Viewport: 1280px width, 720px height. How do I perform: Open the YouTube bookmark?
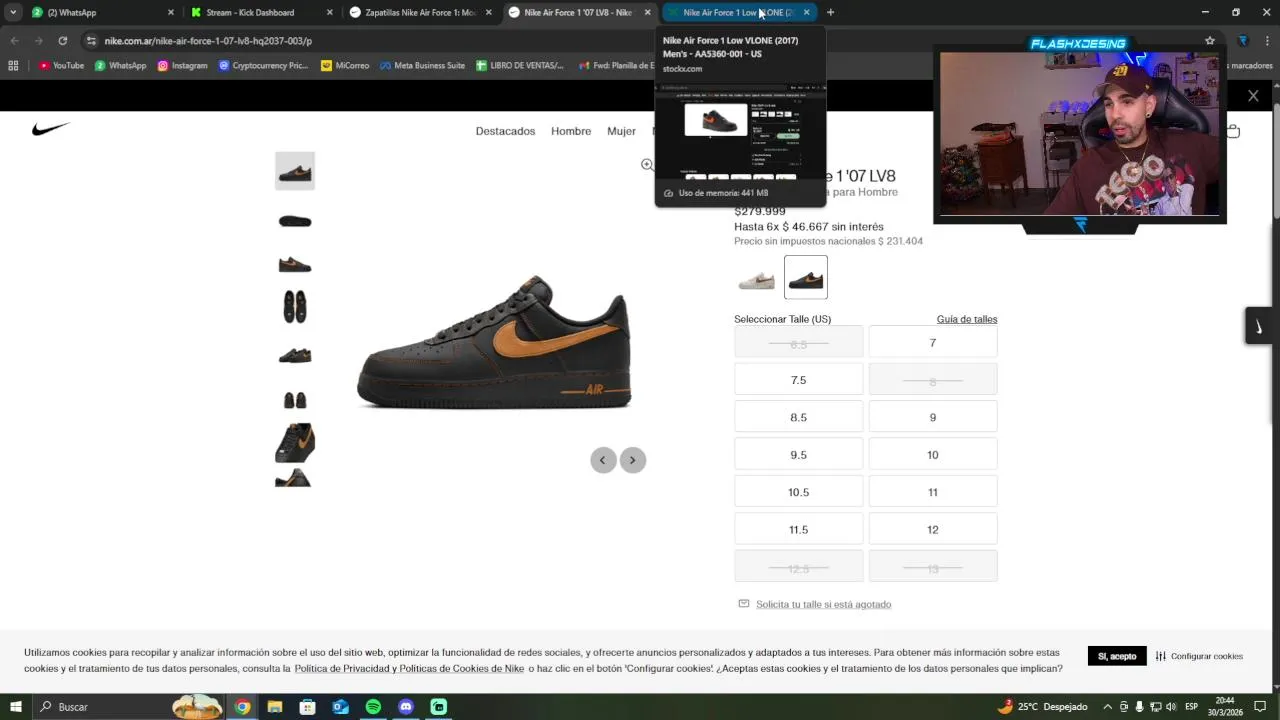[61, 66]
